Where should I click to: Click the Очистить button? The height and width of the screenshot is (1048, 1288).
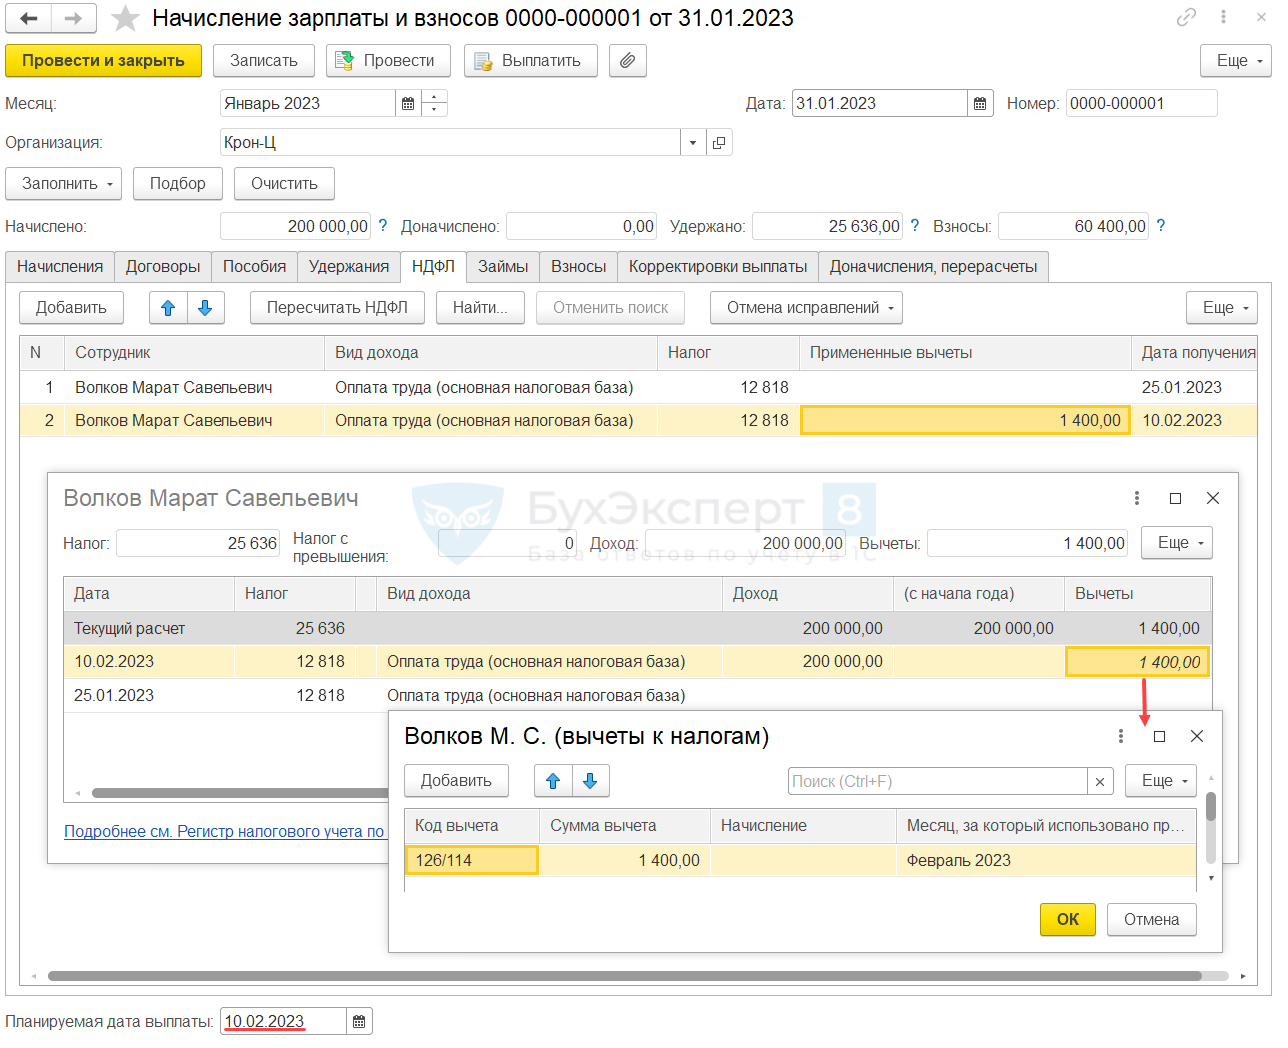point(284,184)
